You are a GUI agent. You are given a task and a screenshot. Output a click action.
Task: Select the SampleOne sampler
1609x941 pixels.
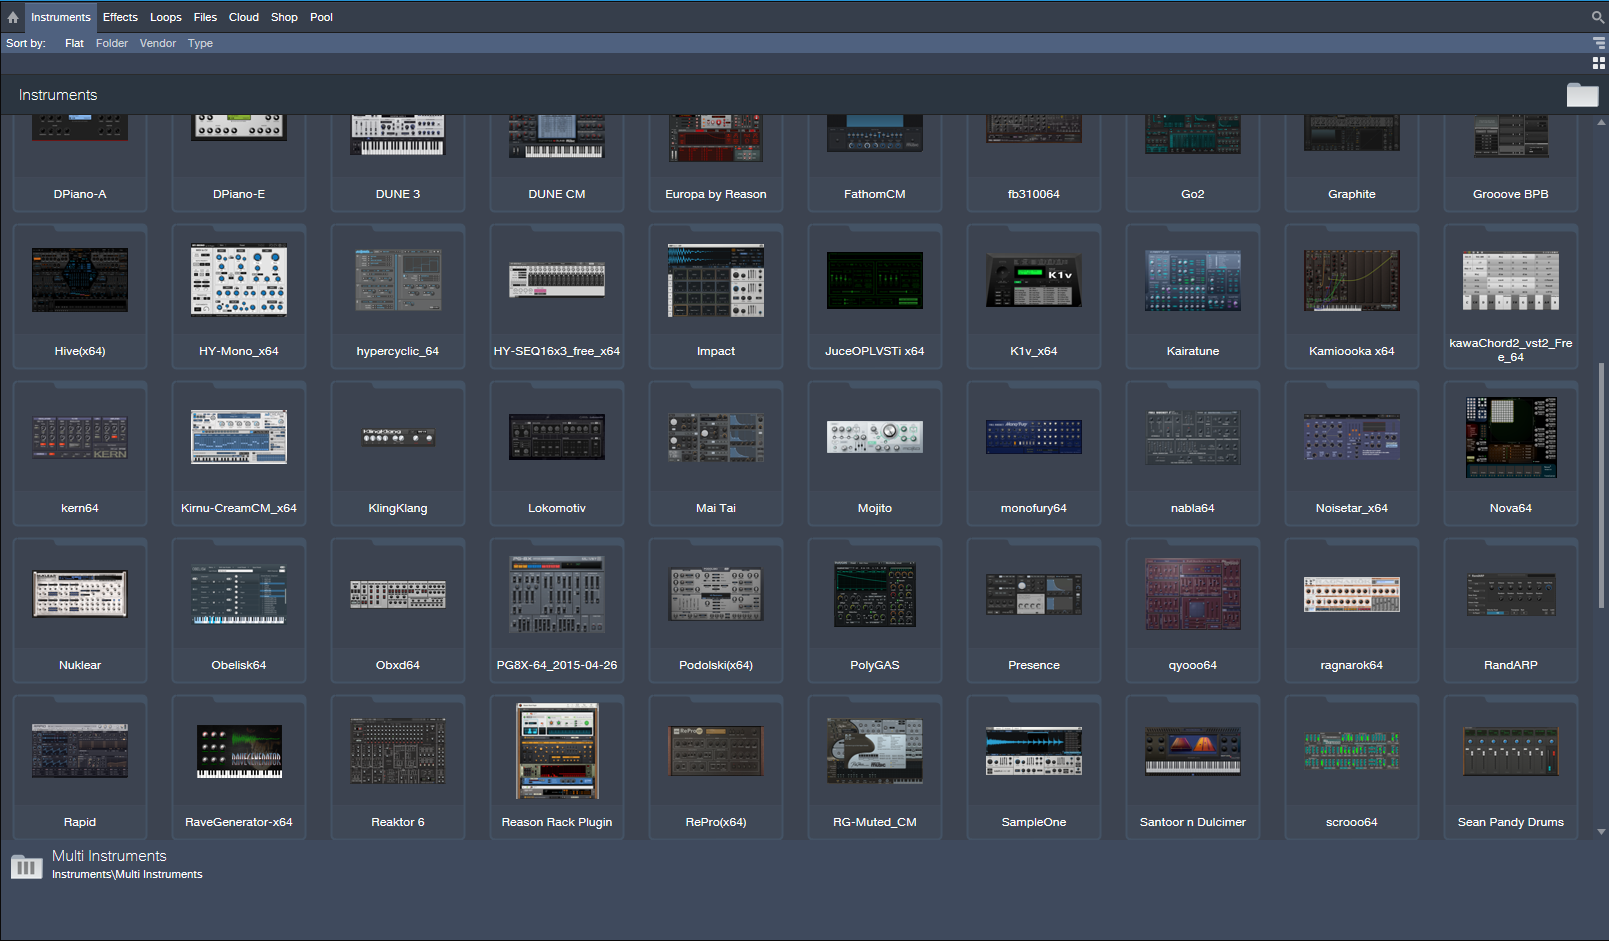click(x=1034, y=767)
